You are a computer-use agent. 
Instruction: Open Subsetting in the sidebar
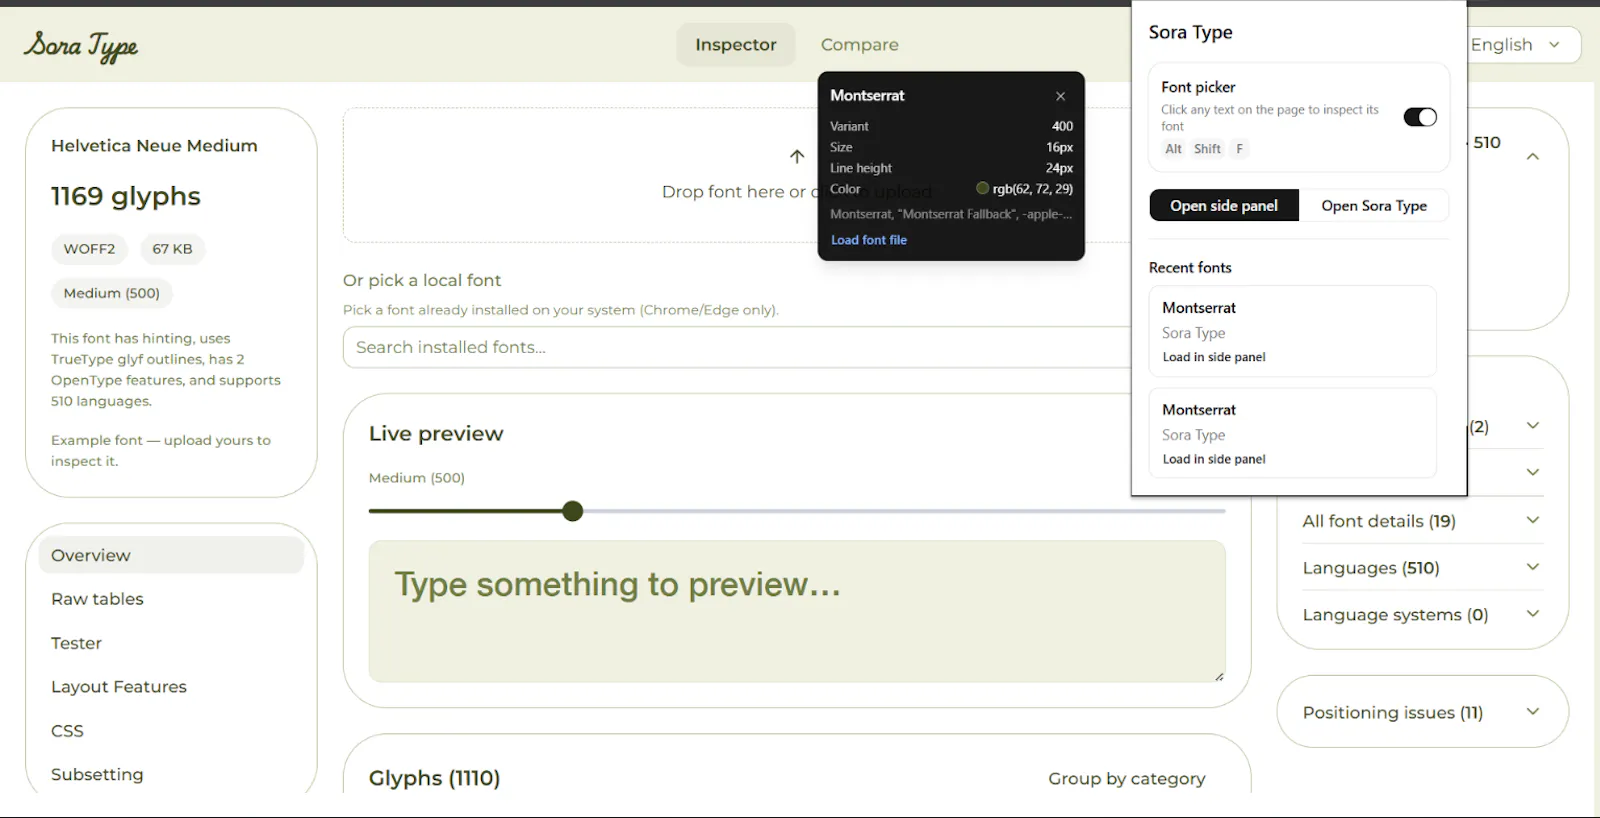point(97,775)
